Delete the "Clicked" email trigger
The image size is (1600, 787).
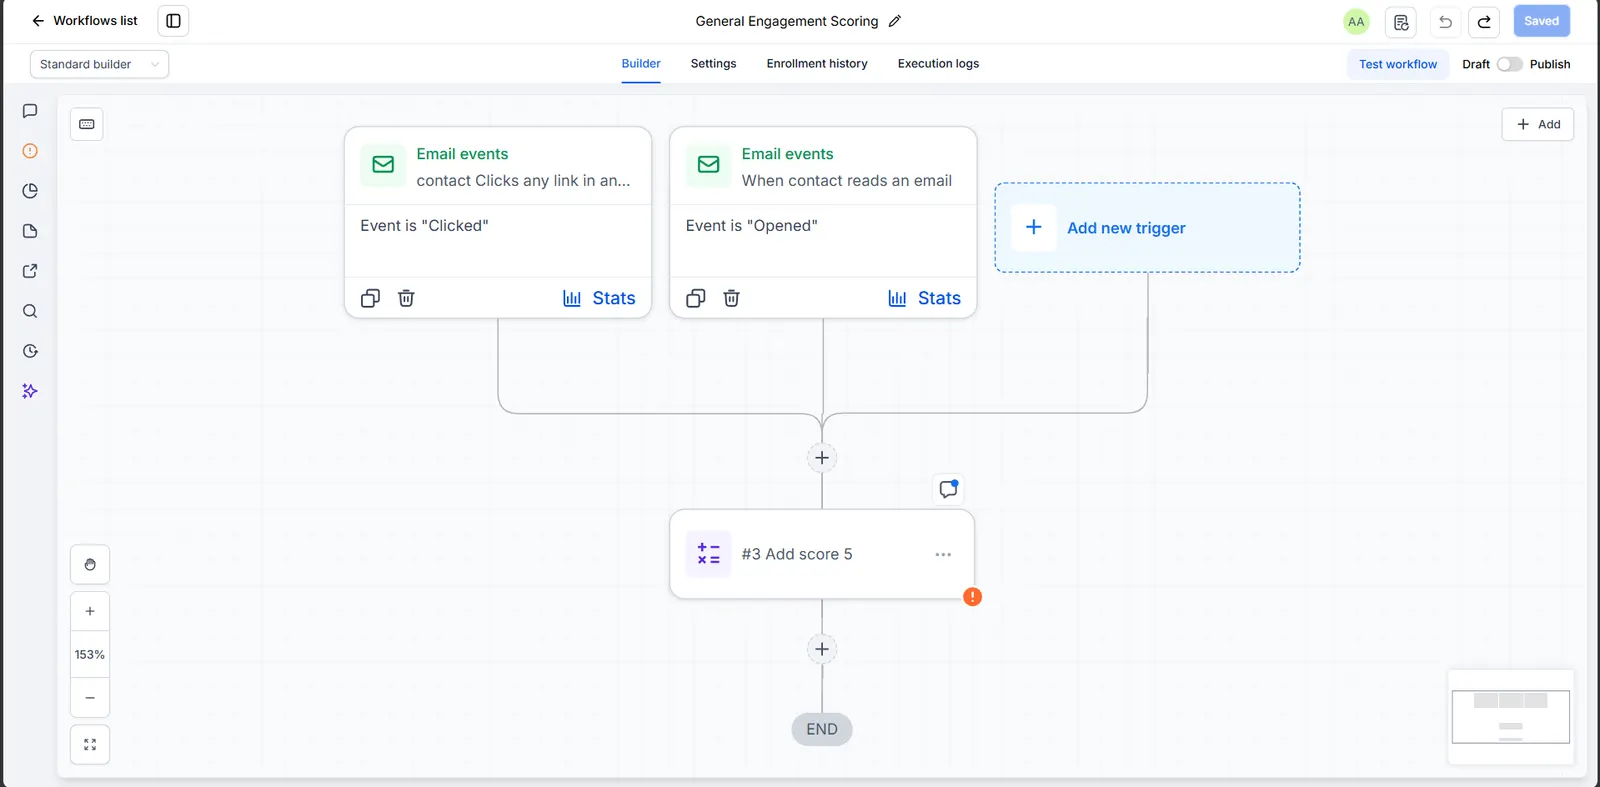pos(406,298)
